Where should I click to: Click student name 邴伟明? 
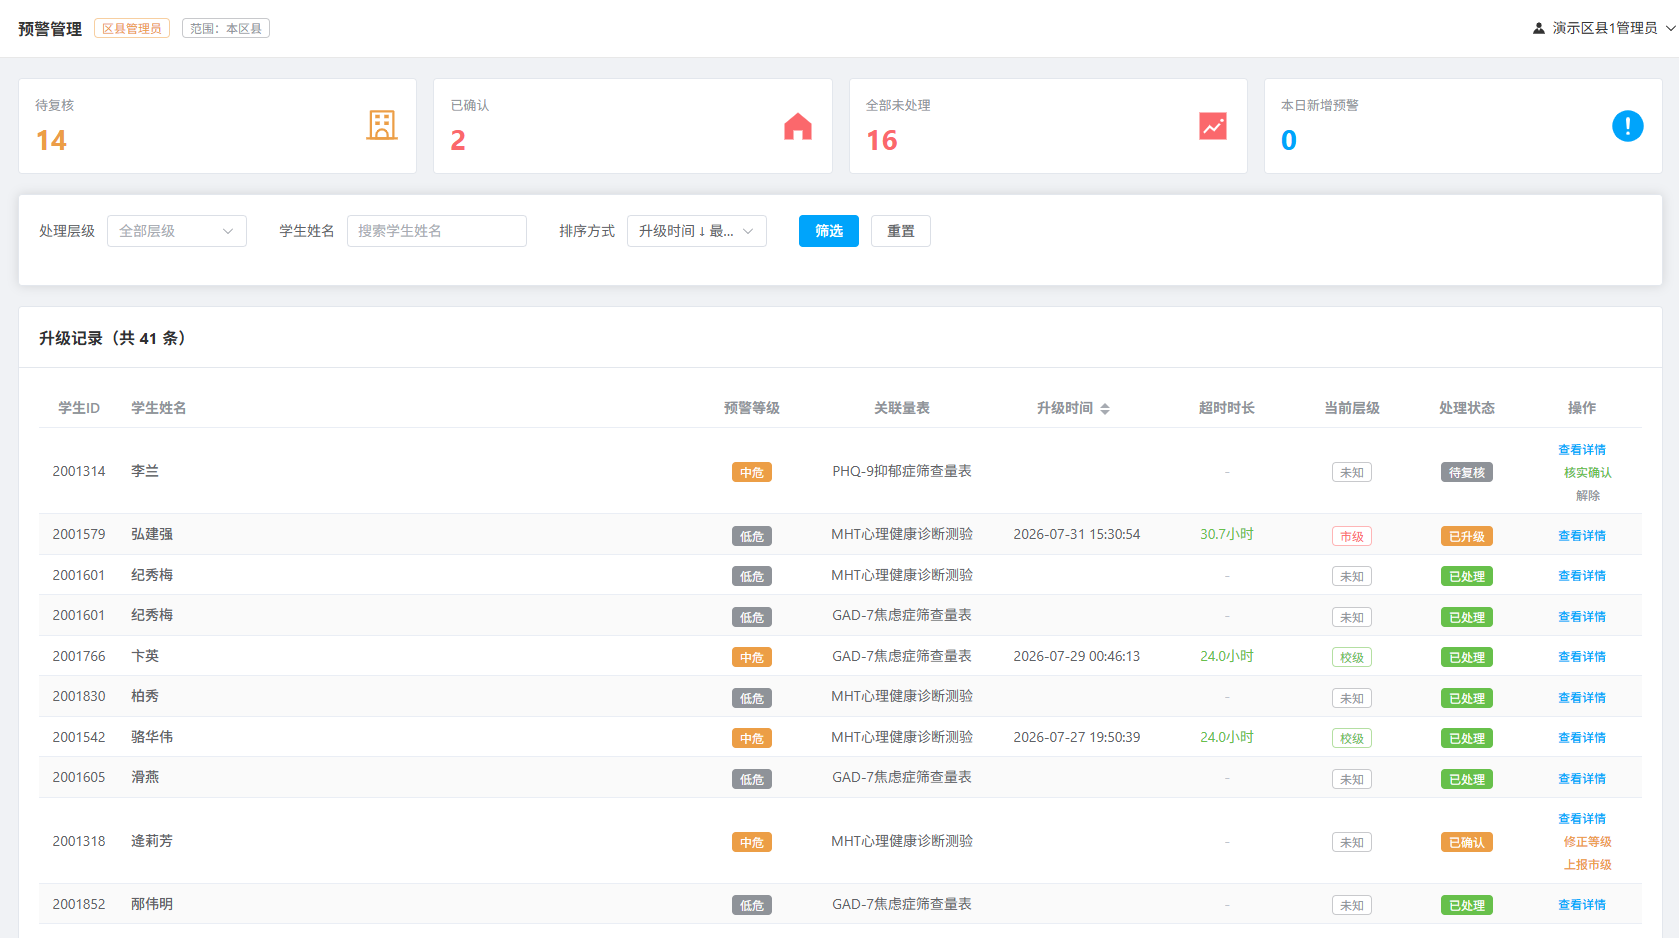tap(152, 904)
